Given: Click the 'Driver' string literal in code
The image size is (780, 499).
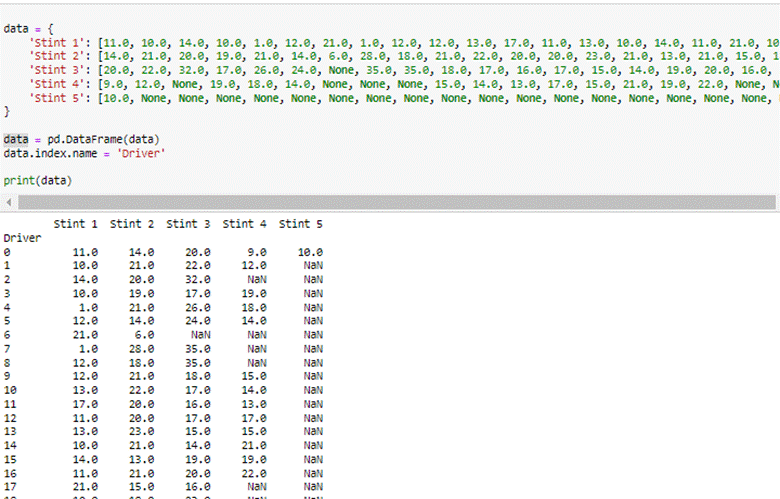Looking at the screenshot, I should point(141,154).
